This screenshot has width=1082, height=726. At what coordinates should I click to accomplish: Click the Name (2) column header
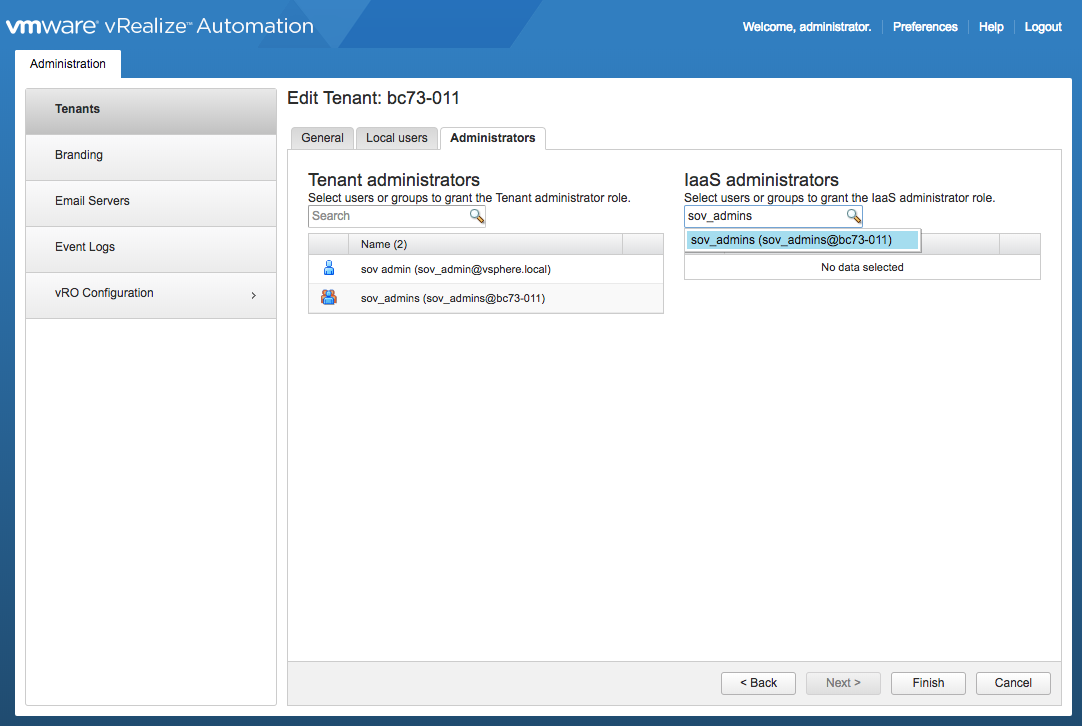[485, 244]
